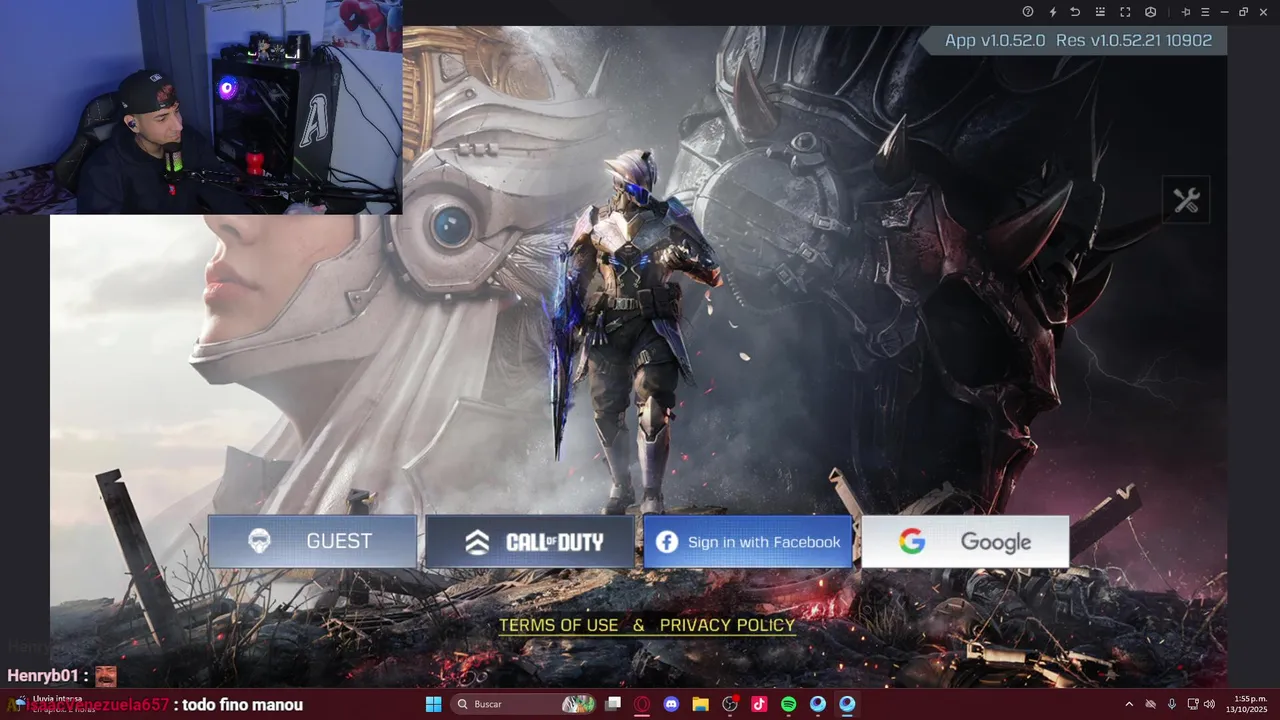Open emulator keymapping list icon

(1100, 12)
